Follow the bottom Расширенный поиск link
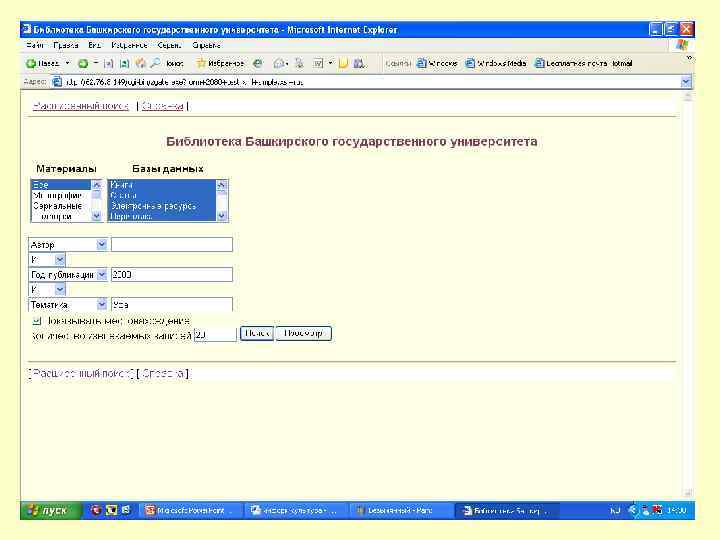Viewport: 720px width, 540px height. (81, 373)
